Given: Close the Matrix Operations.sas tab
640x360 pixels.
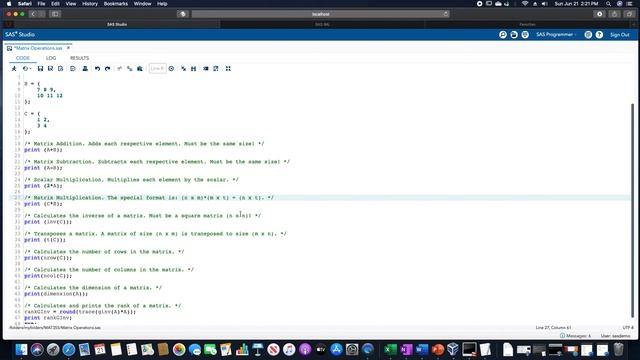Looking at the screenshot, I should coord(68,48).
